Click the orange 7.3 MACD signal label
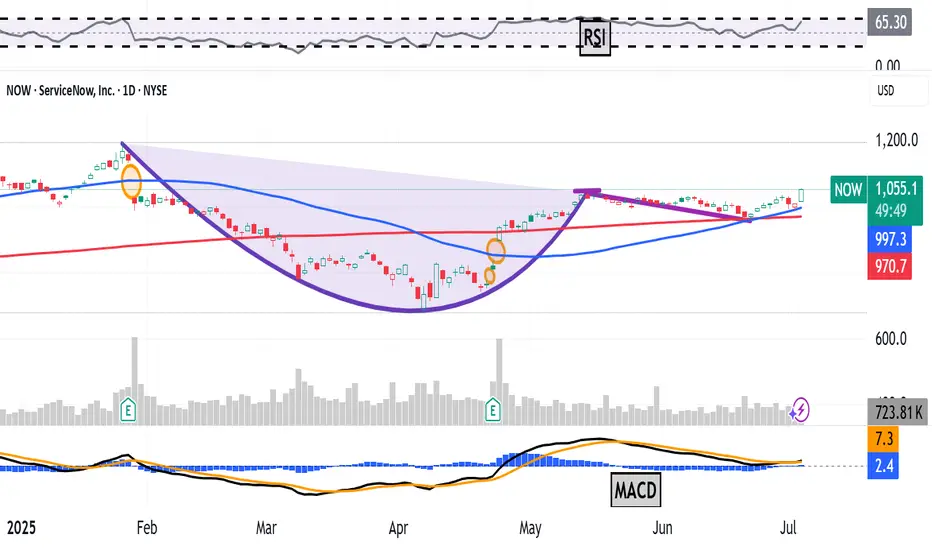 coord(883,439)
